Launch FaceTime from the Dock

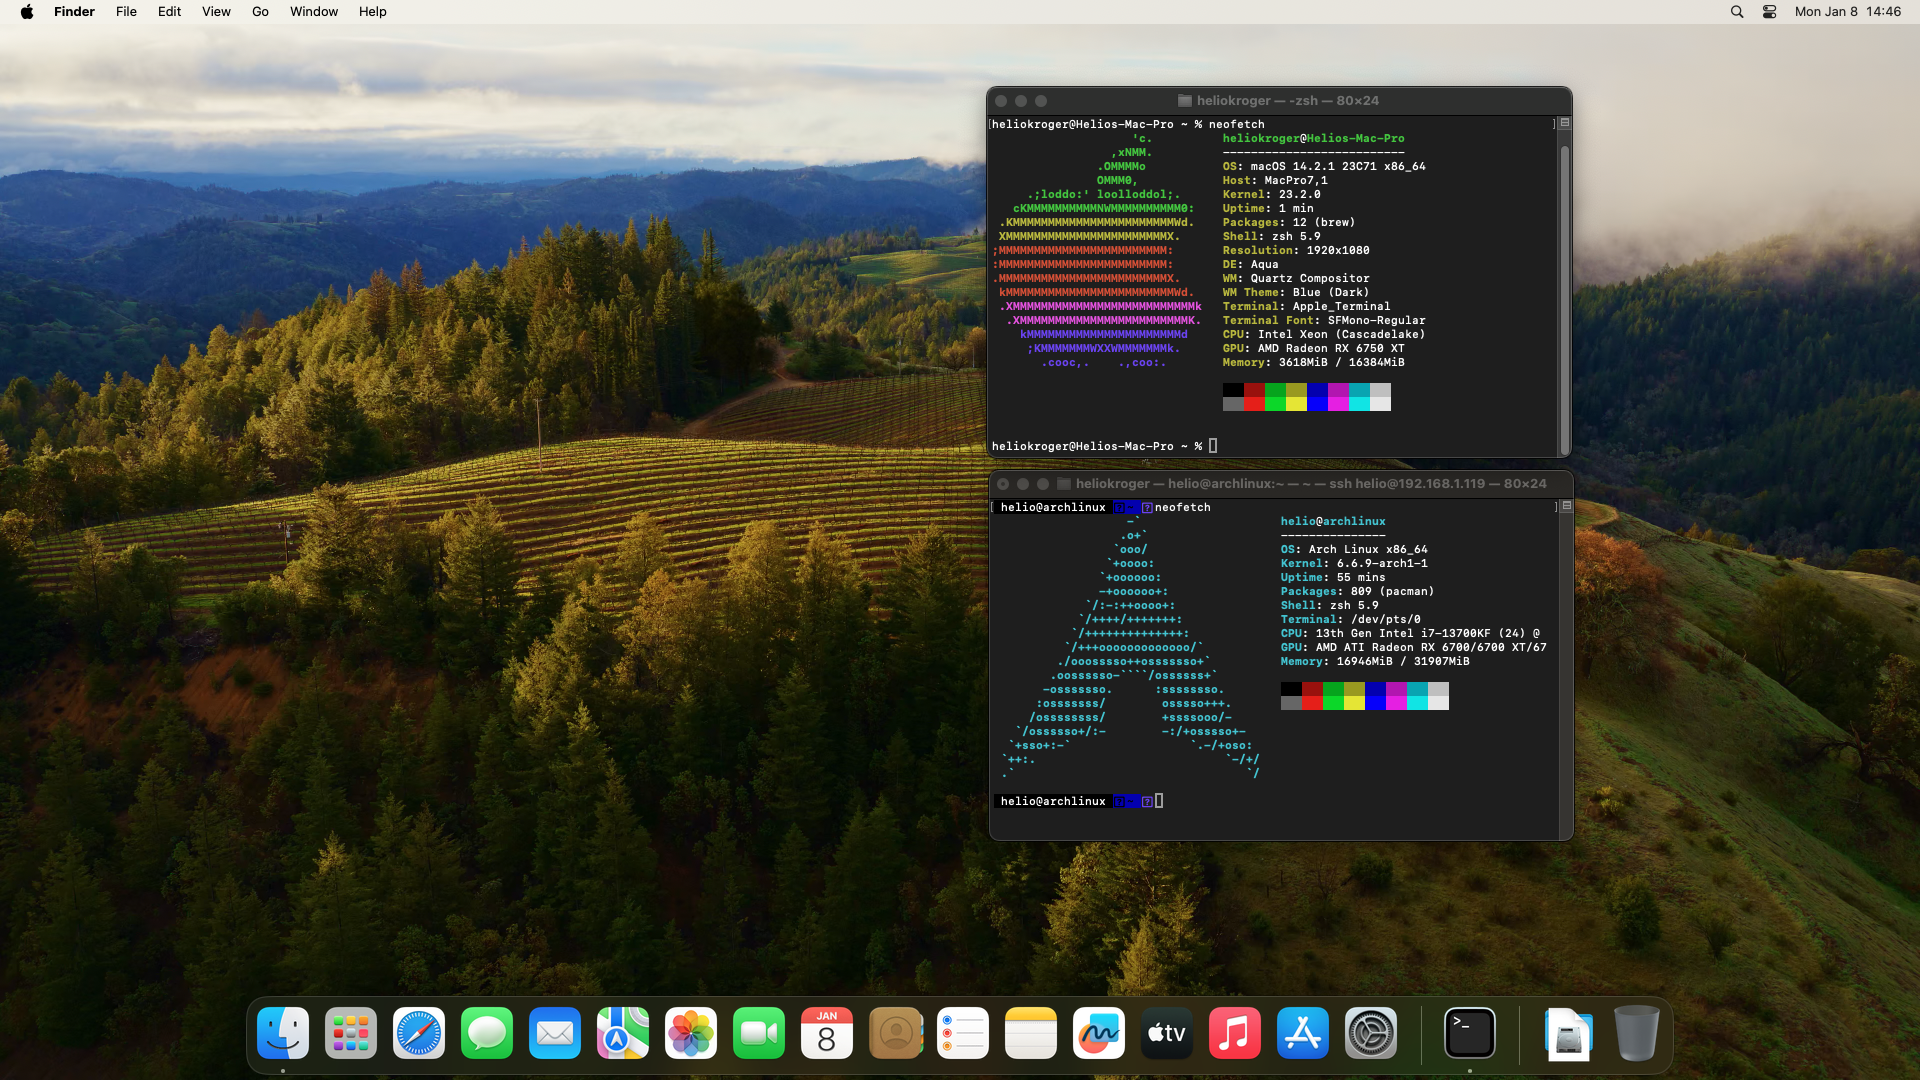(x=759, y=1033)
